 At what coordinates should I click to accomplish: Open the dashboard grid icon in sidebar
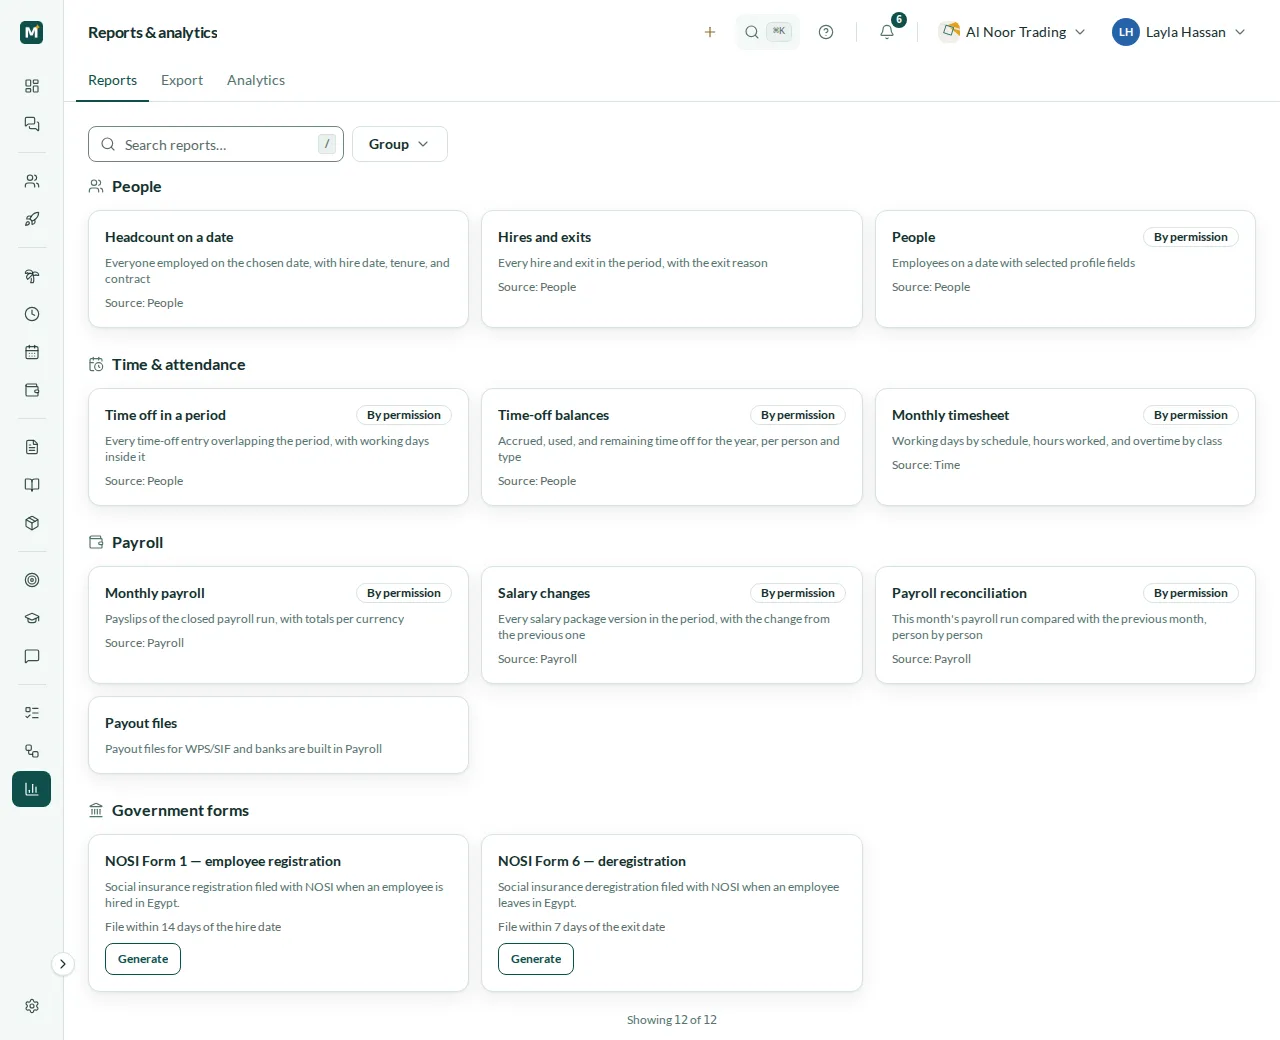[32, 86]
